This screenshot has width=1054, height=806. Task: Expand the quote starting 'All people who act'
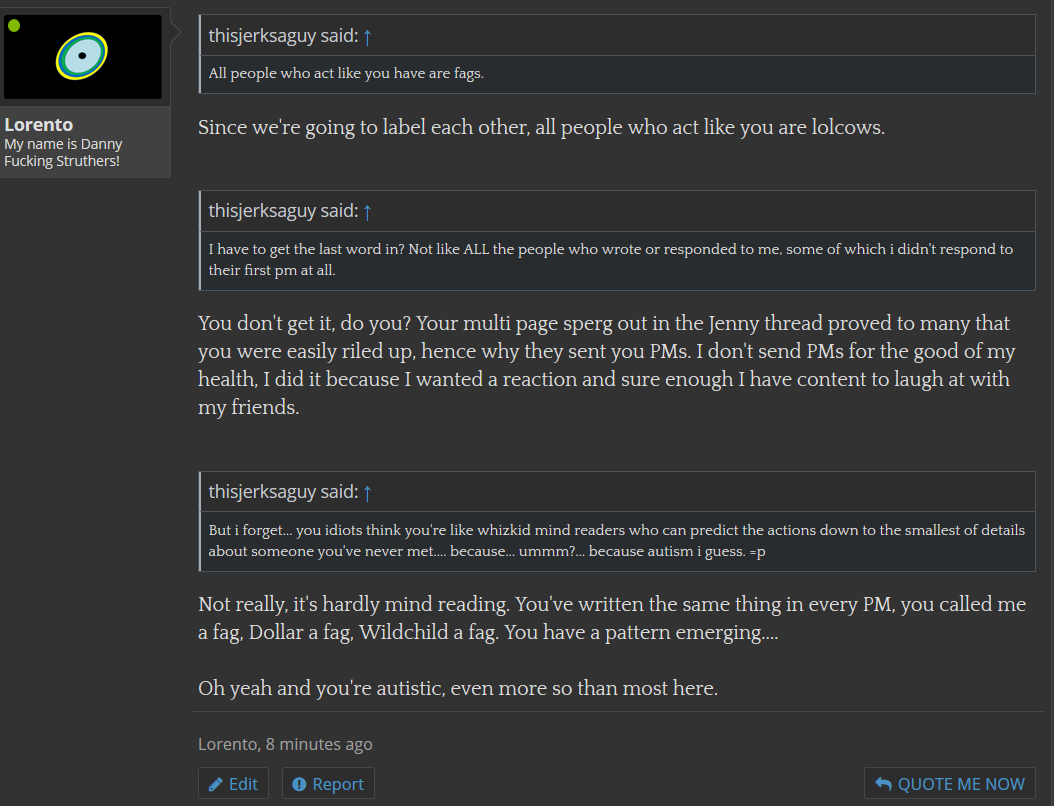618,74
